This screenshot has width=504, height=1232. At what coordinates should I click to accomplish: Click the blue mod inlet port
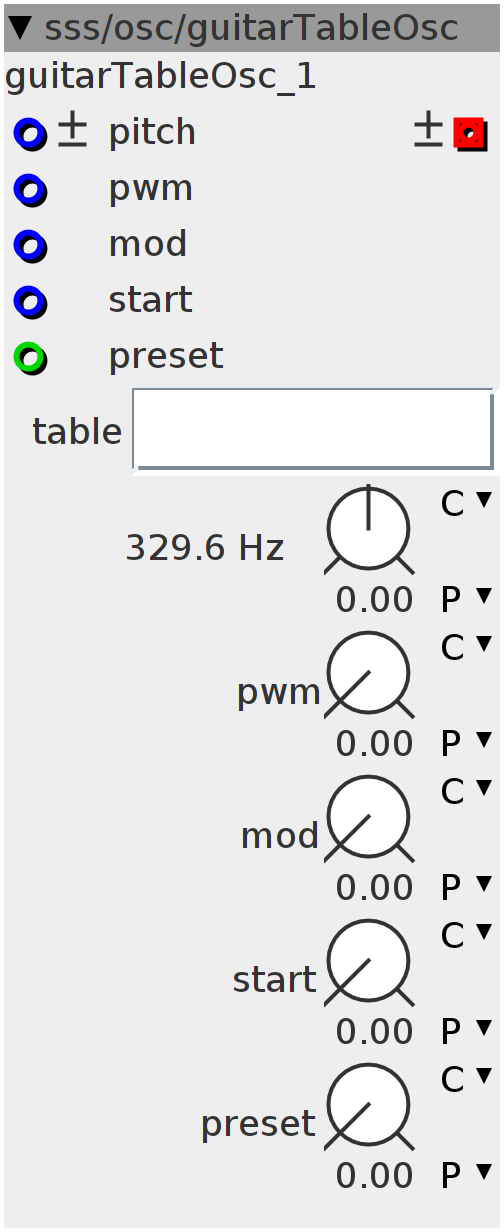click(30, 245)
